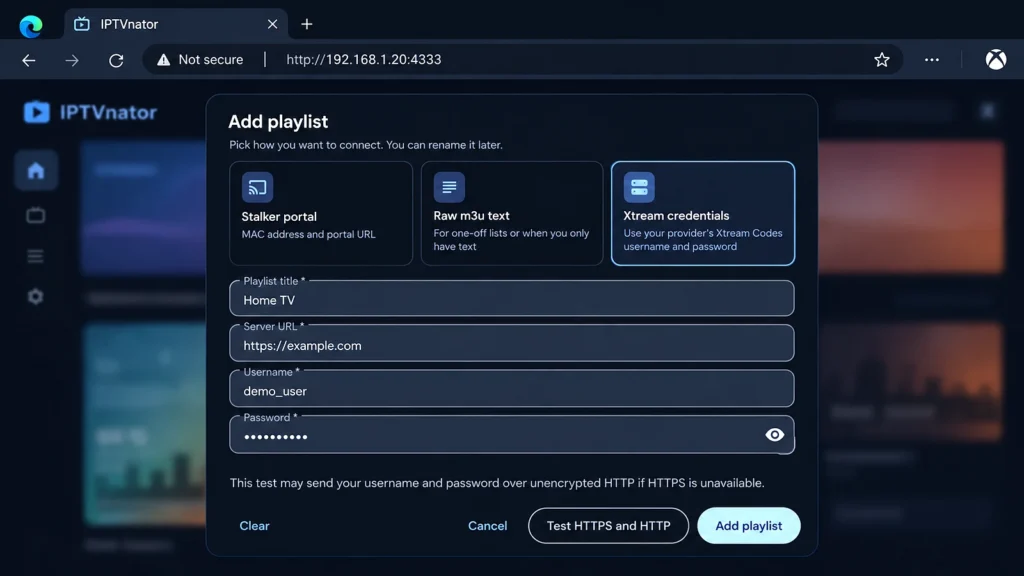Open the list sidebar icon
Image resolution: width=1024 pixels, height=576 pixels.
(x=36, y=256)
